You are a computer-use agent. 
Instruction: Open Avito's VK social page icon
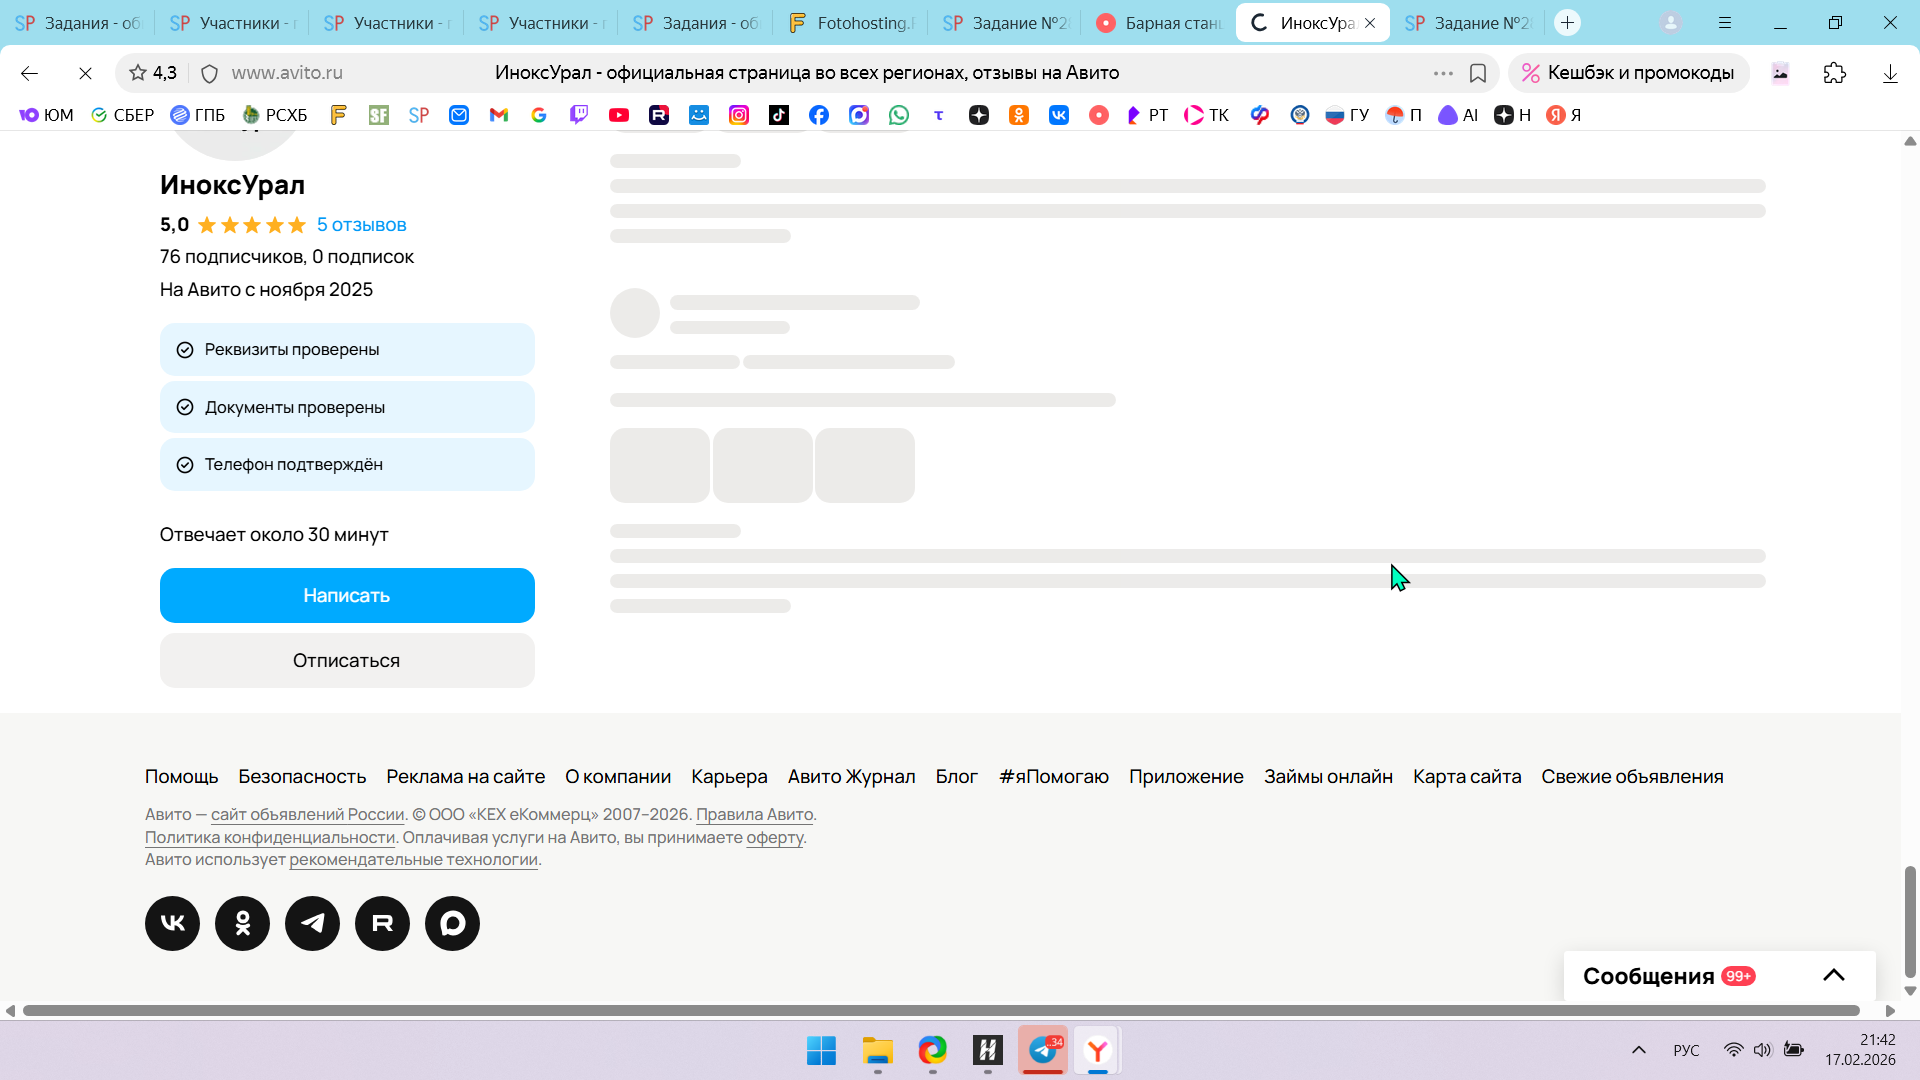coord(172,923)
